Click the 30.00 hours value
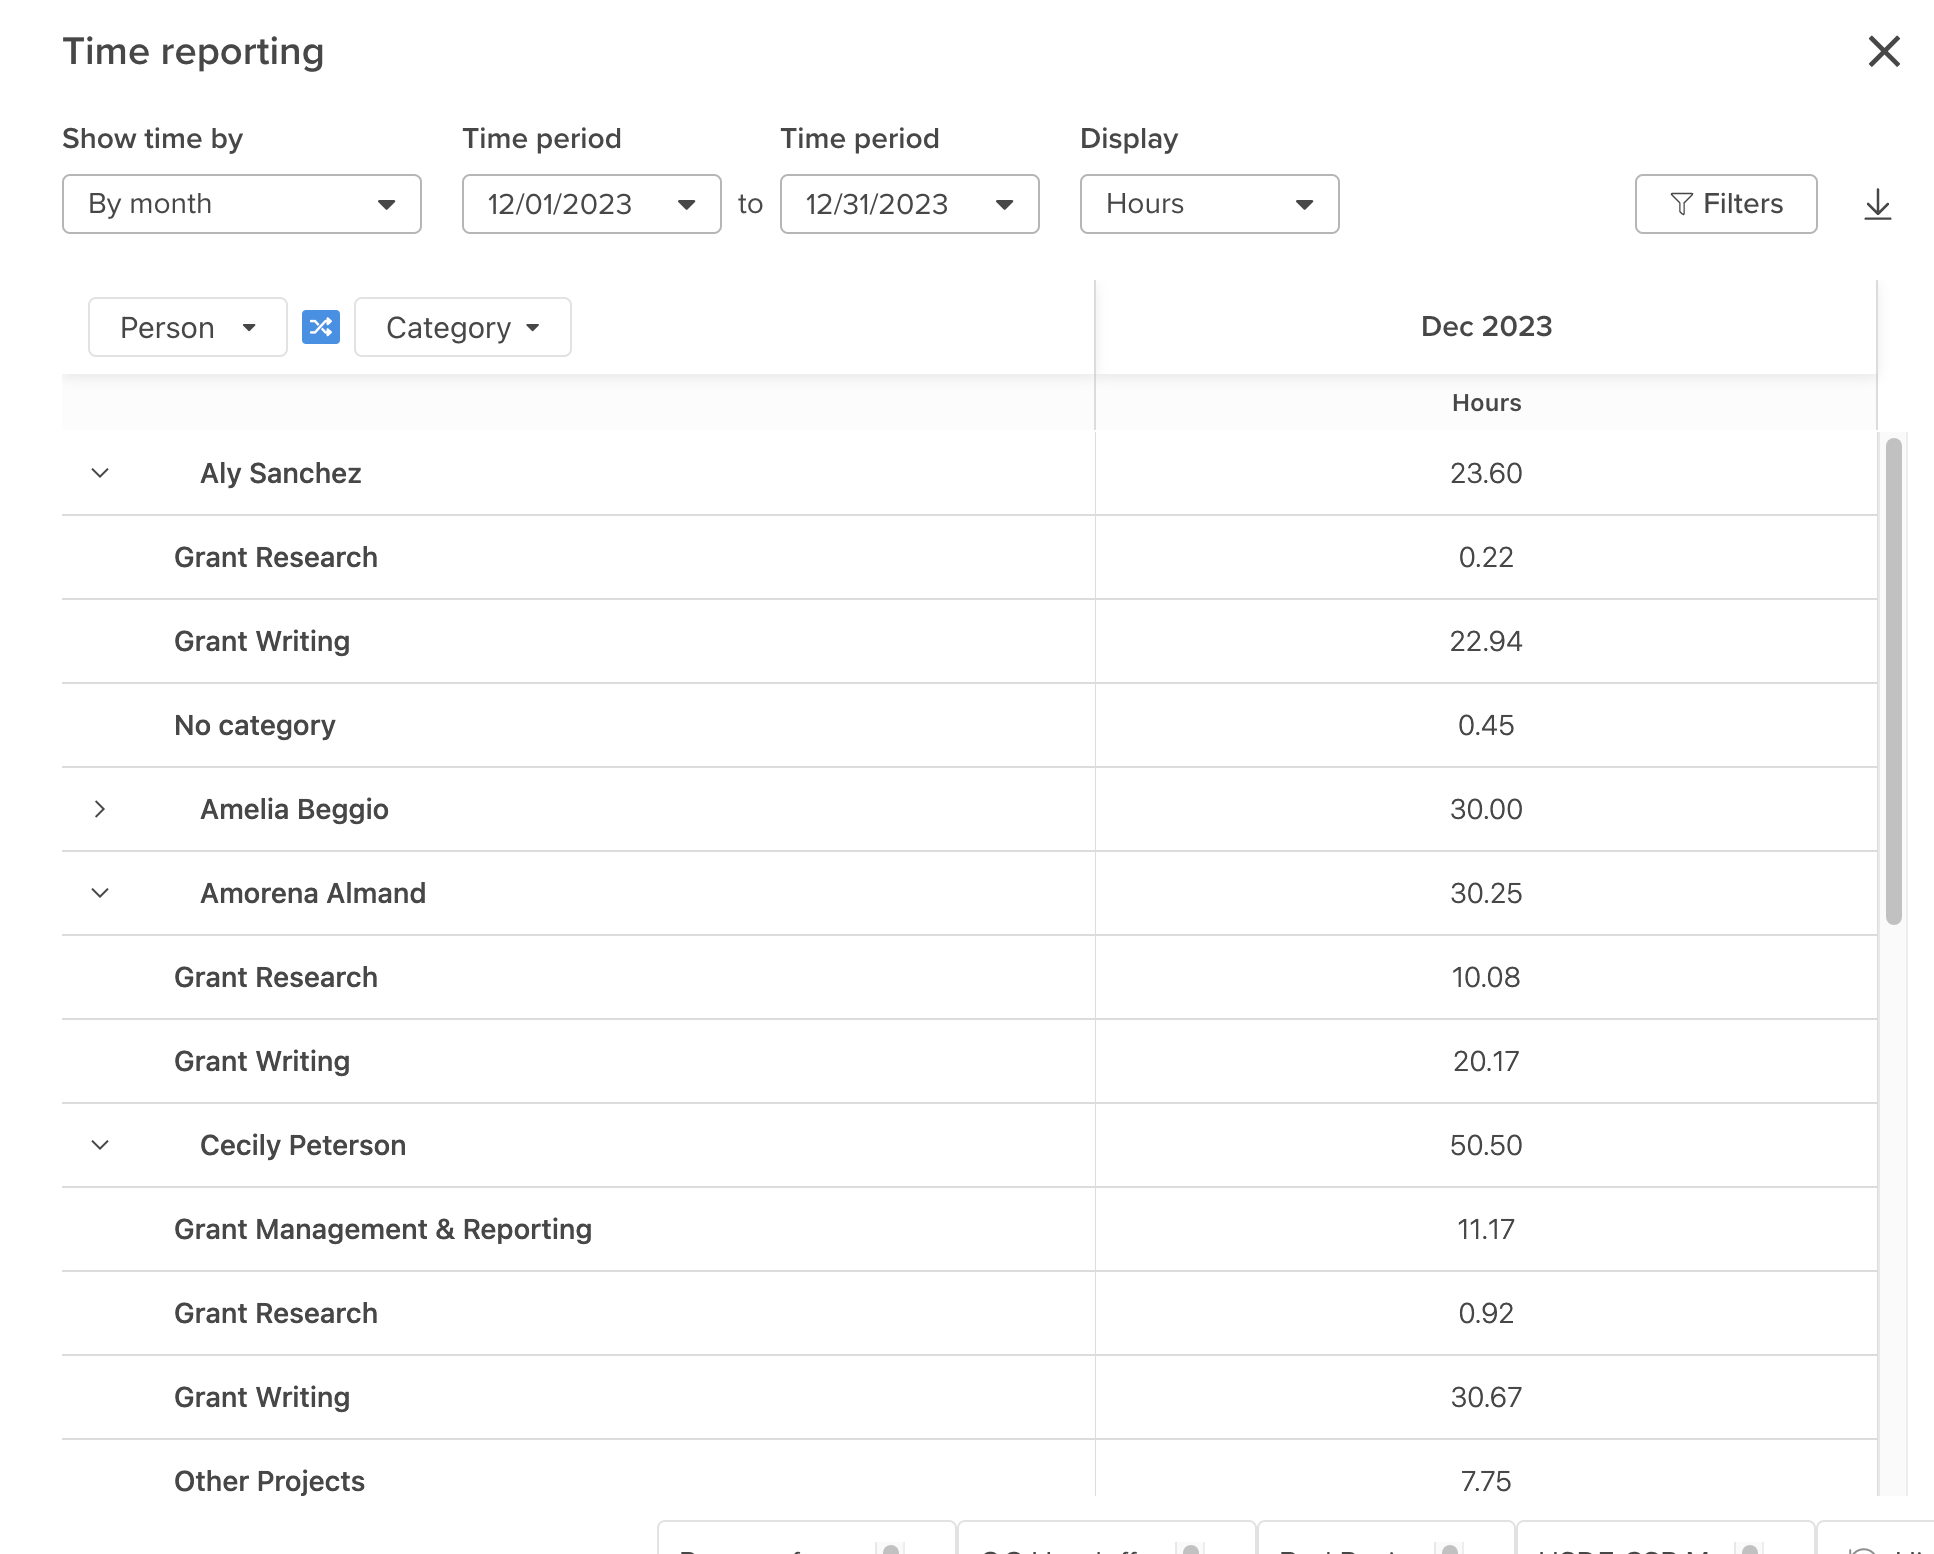Image resolution: width=1934 pixels, height=1554 pixels. click(x=1486, y=809)
